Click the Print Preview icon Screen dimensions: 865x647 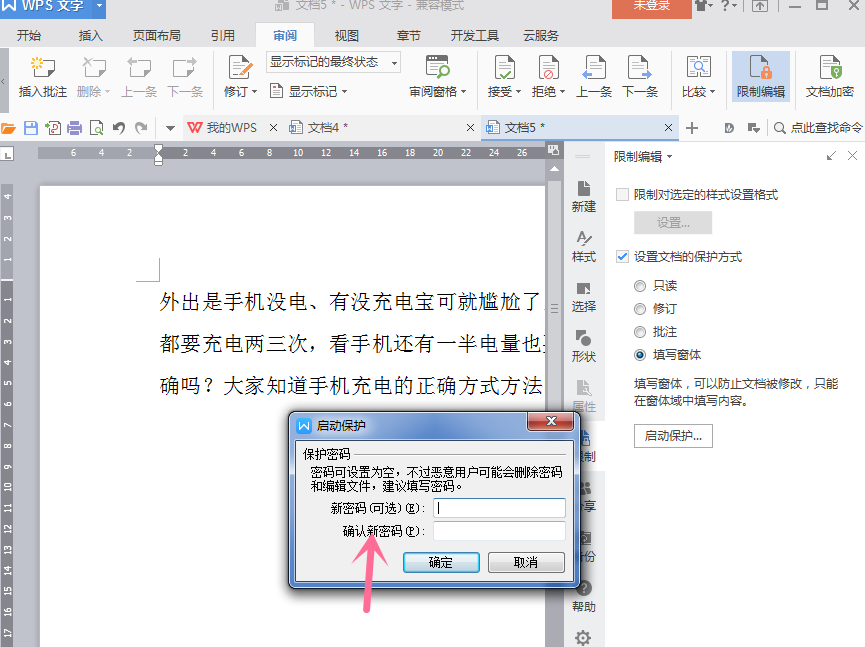[97, 128]
